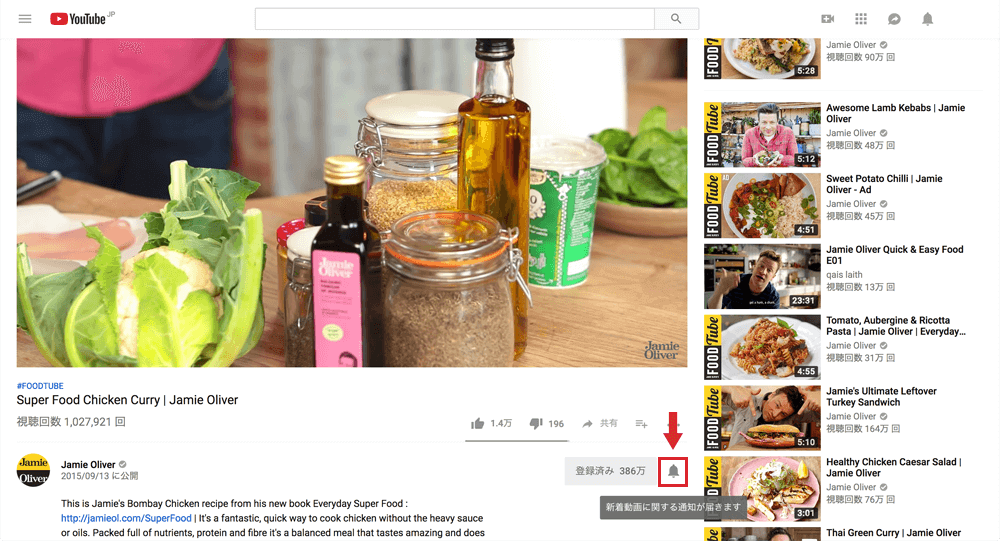
Task: Click Healthy Chicken Caesar Salad title
Action: point(893,468)
